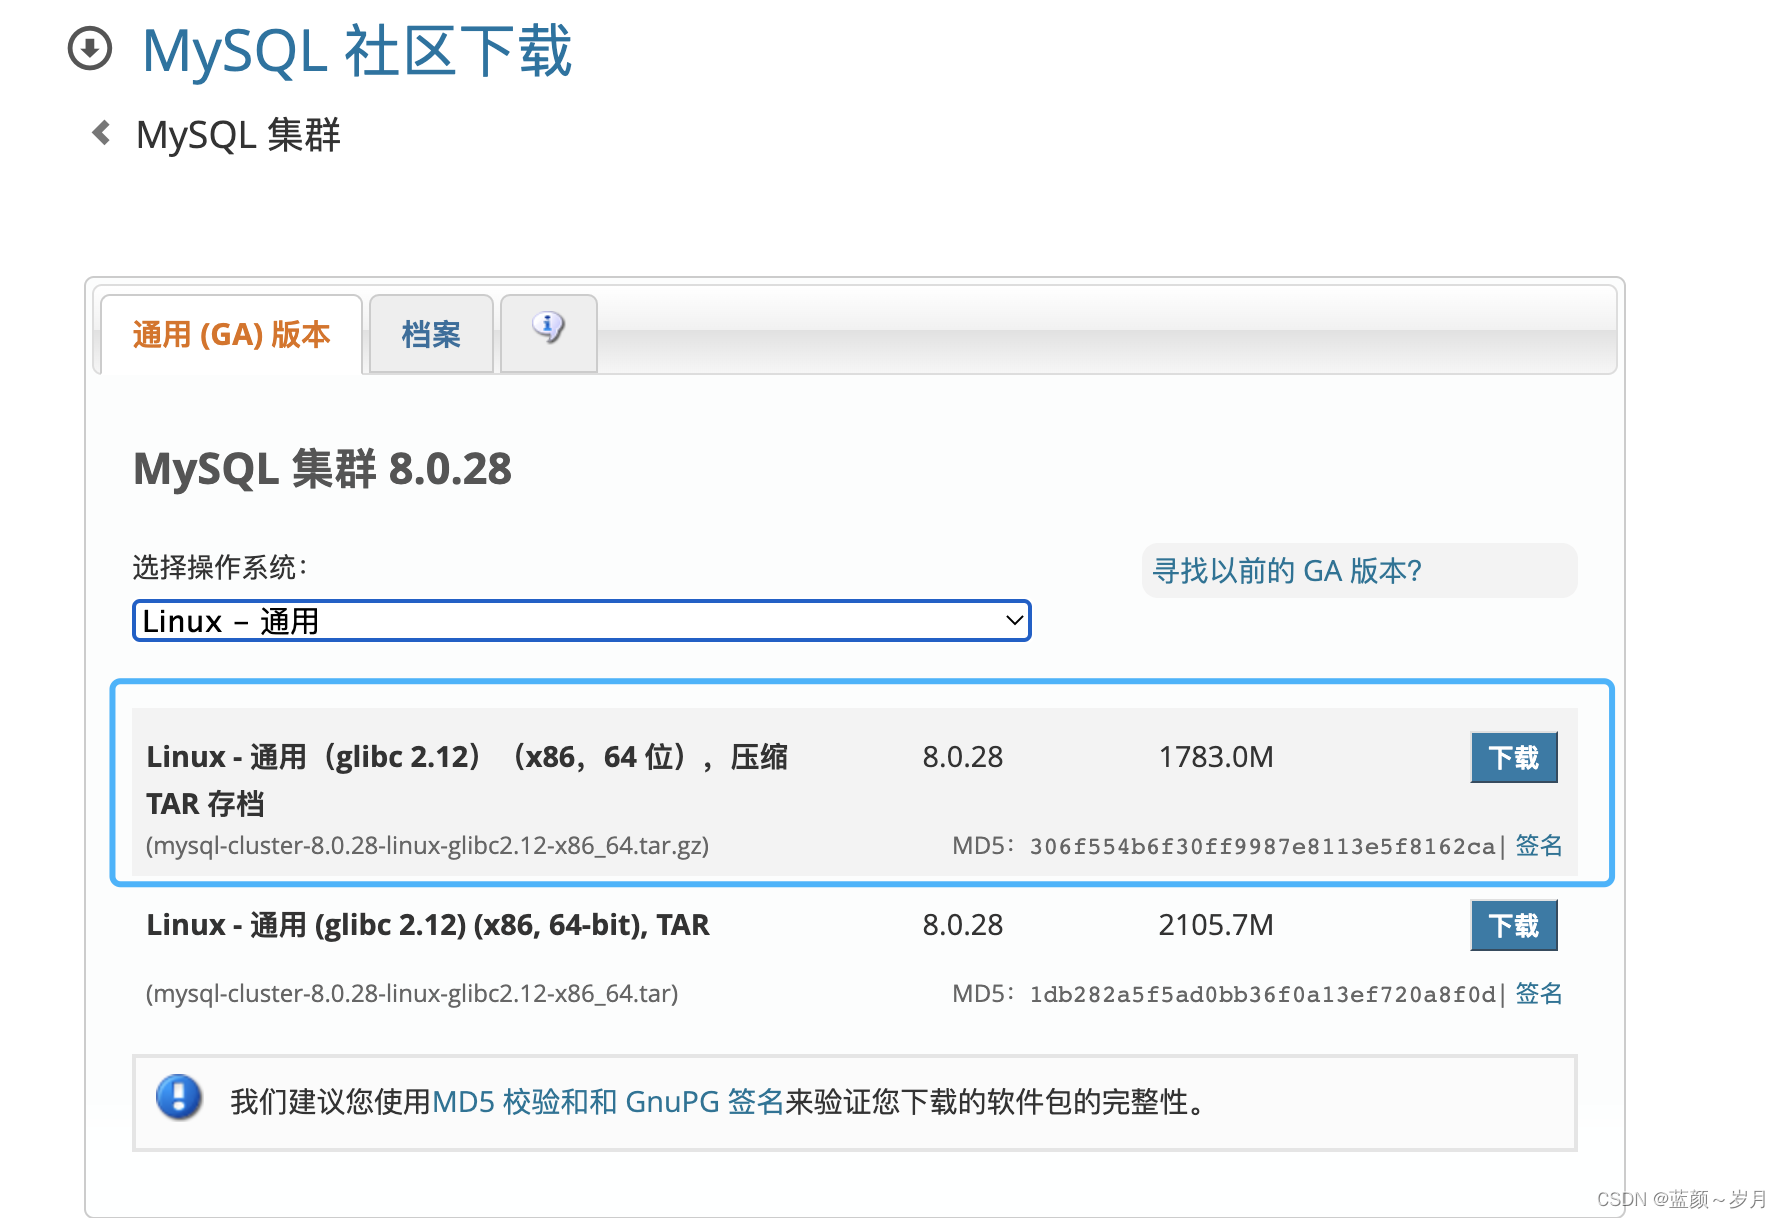Open the Linux – 通用 operating system dropdown
1780x1218 pixels.
(x=581, y=621)
